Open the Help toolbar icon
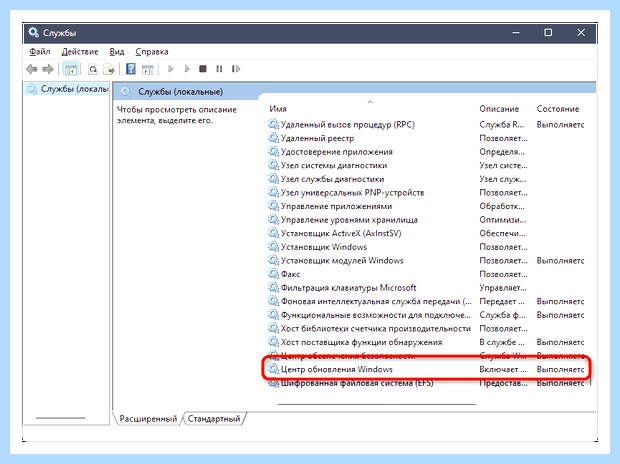Viewport: 620px width, 464px height. [x=130, y=69]
